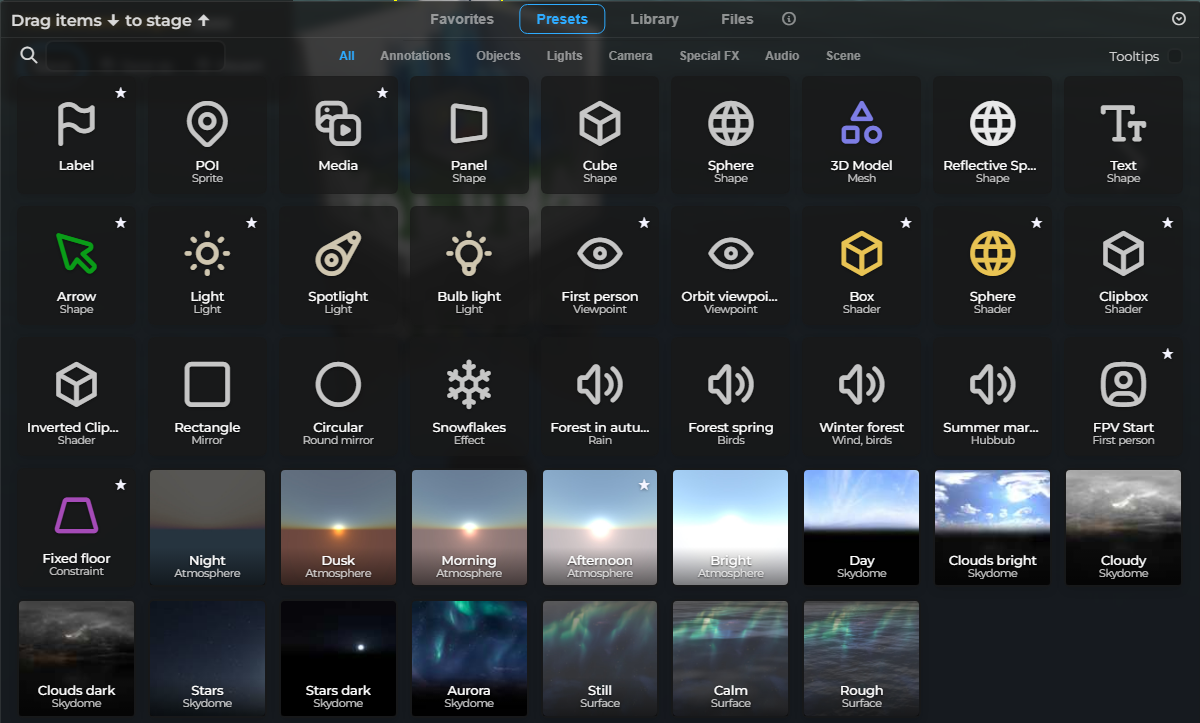Toggle favorite star on Arrow preset
This screenshot has height=723, width=1200.
click(x=120, y=223)
